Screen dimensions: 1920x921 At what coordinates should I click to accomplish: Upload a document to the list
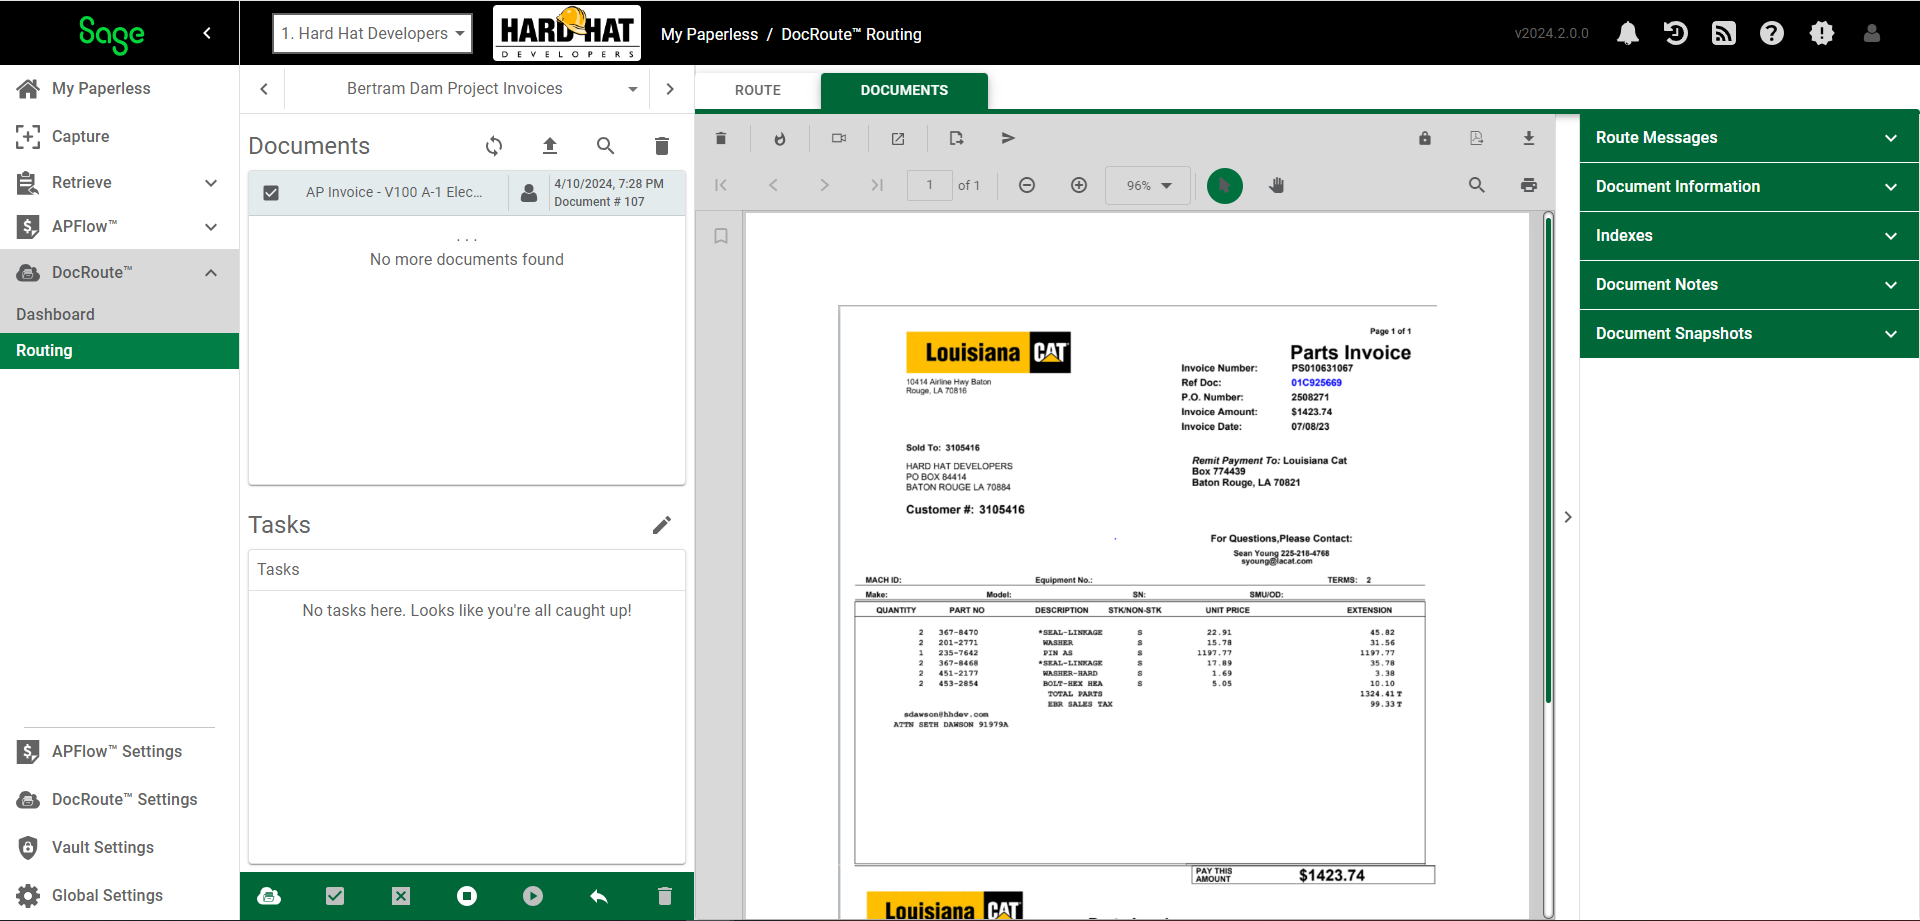(x=550, y=146)
